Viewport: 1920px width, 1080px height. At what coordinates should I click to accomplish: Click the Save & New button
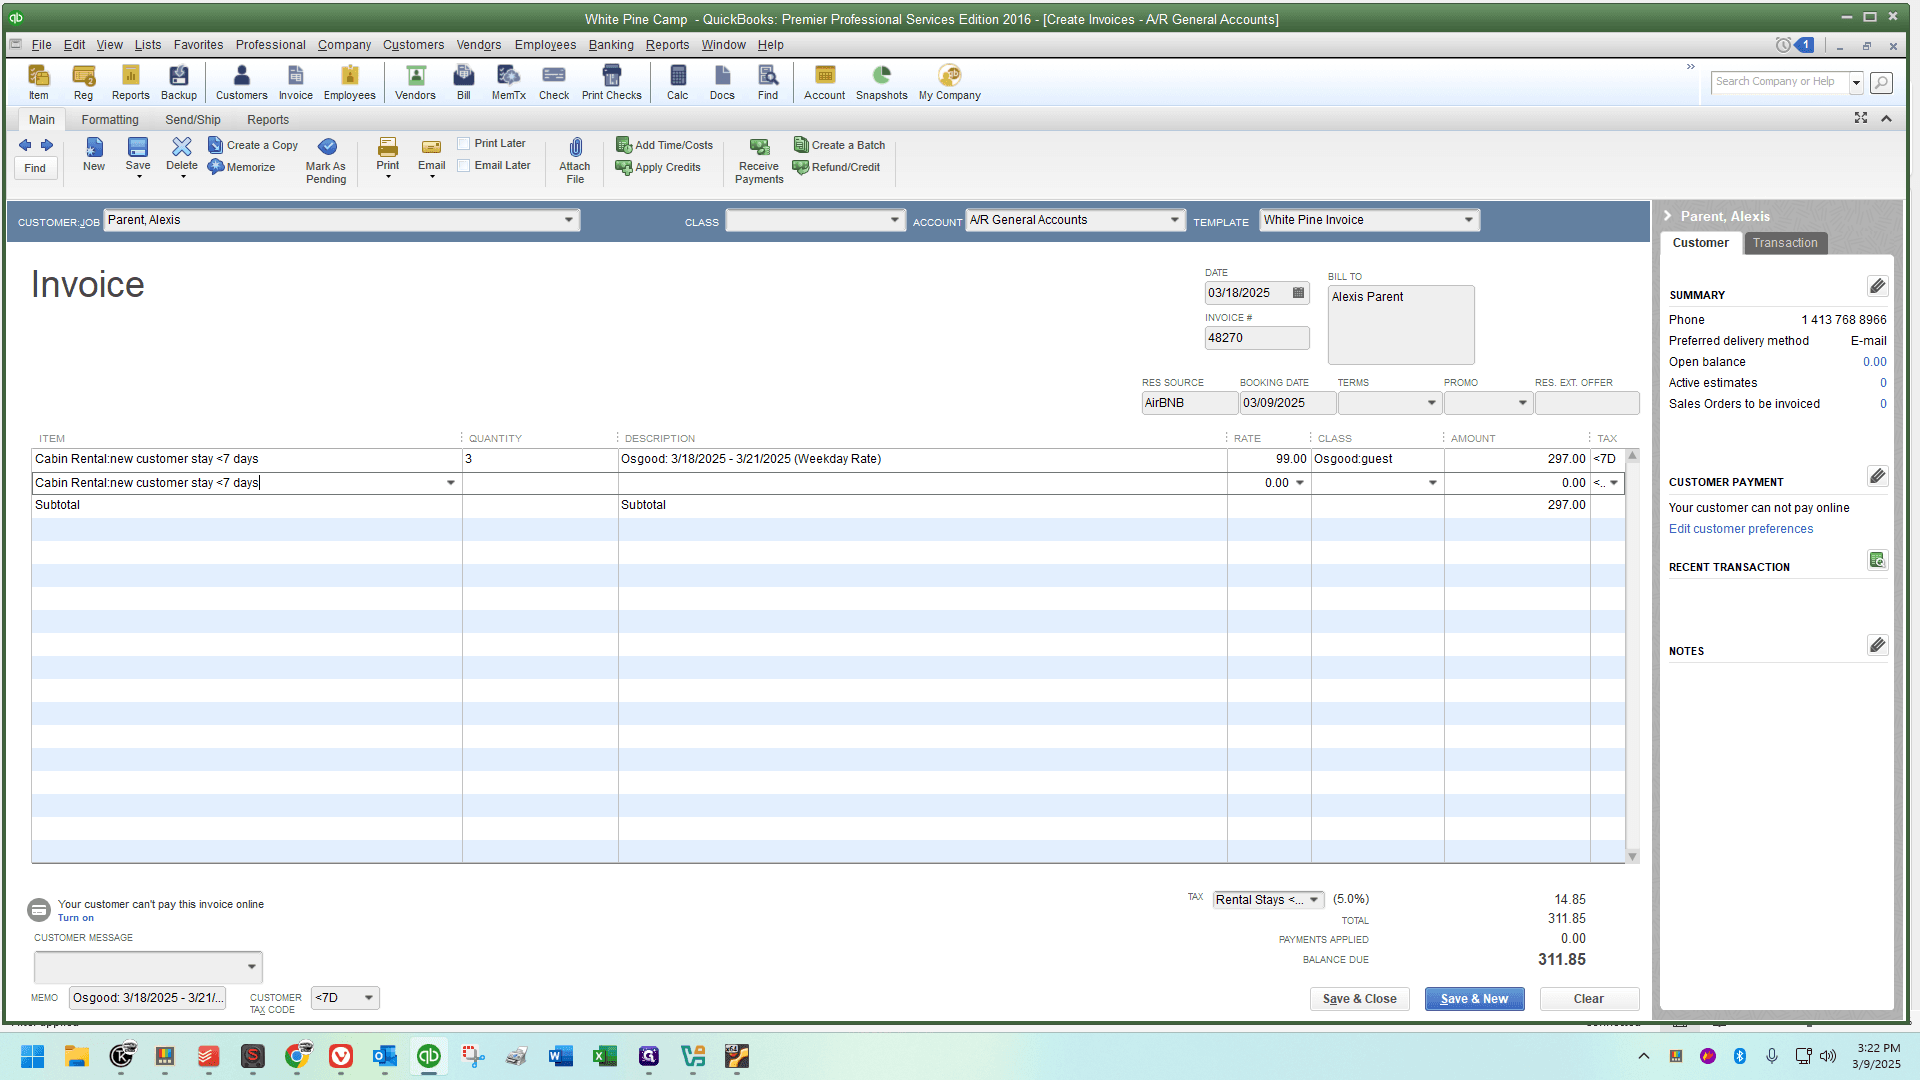(x=1474, y=999)
